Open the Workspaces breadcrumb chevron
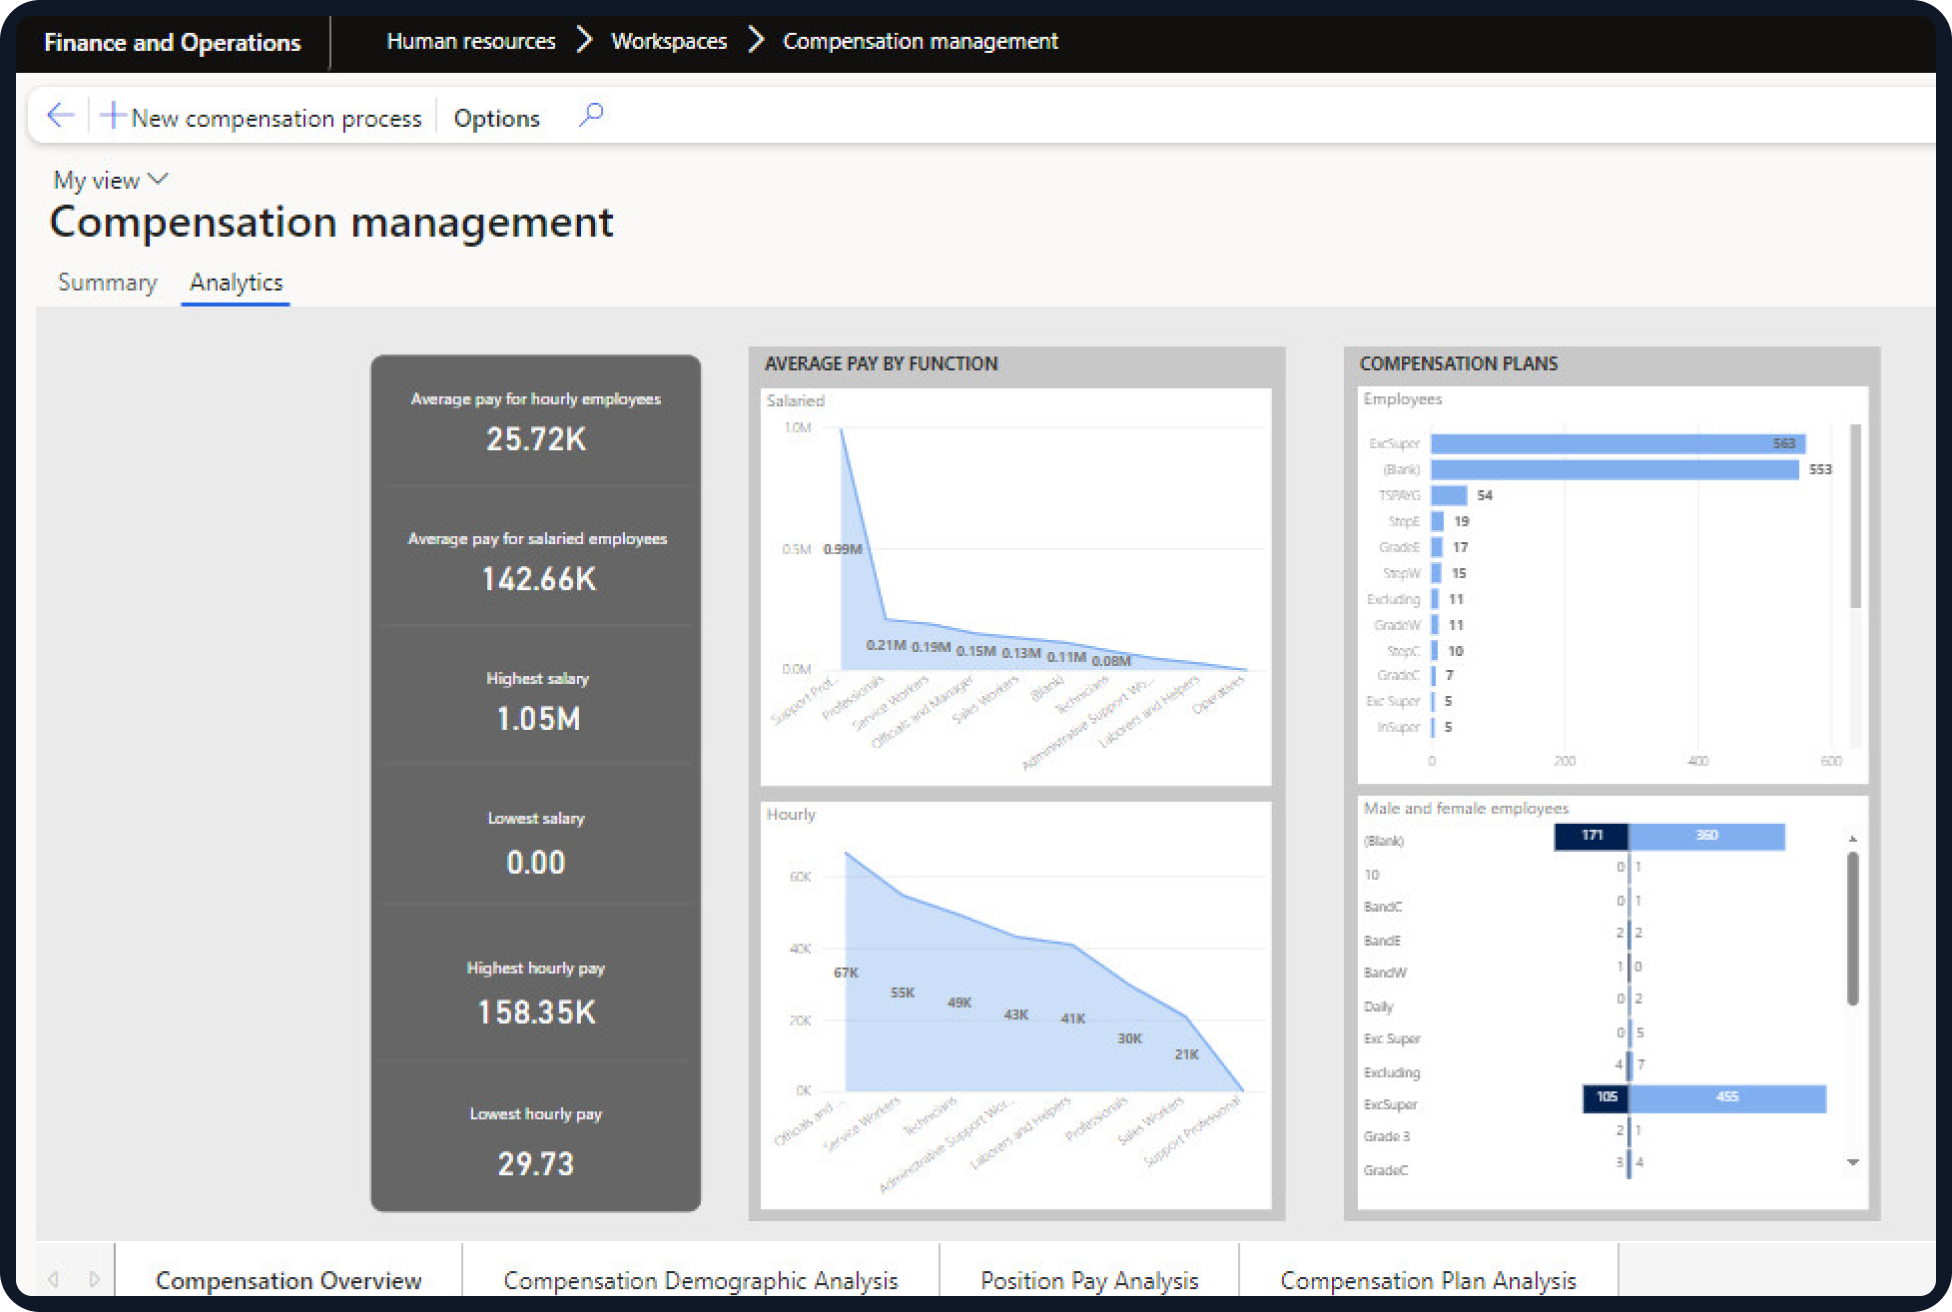 coord(755,41)
